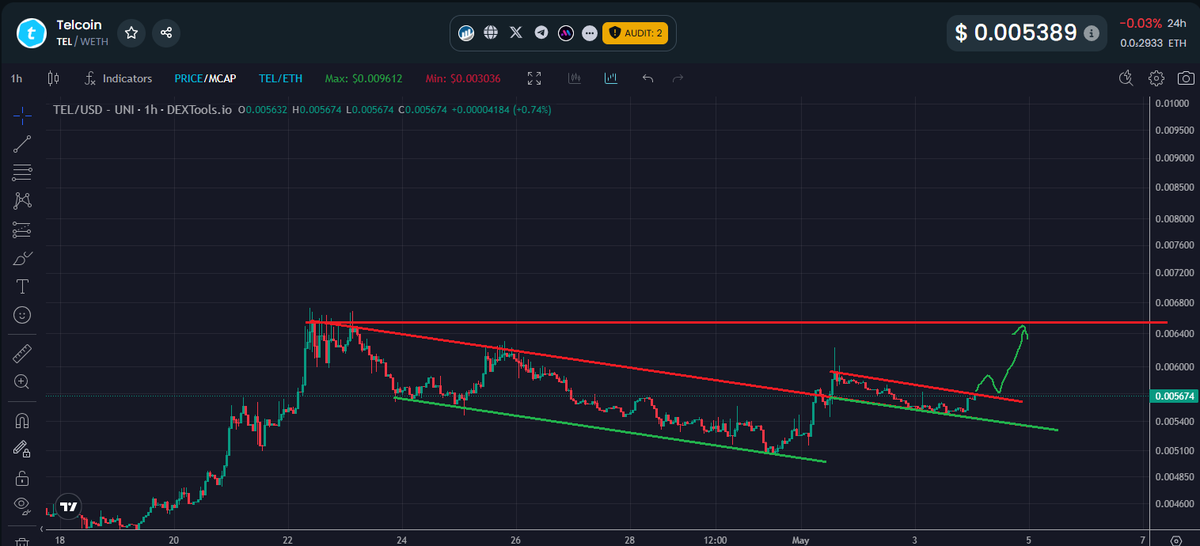Open the horizontal lines Fibonacci tool
The height and width of the screenshot is (546, 1200).
point(22,171)
